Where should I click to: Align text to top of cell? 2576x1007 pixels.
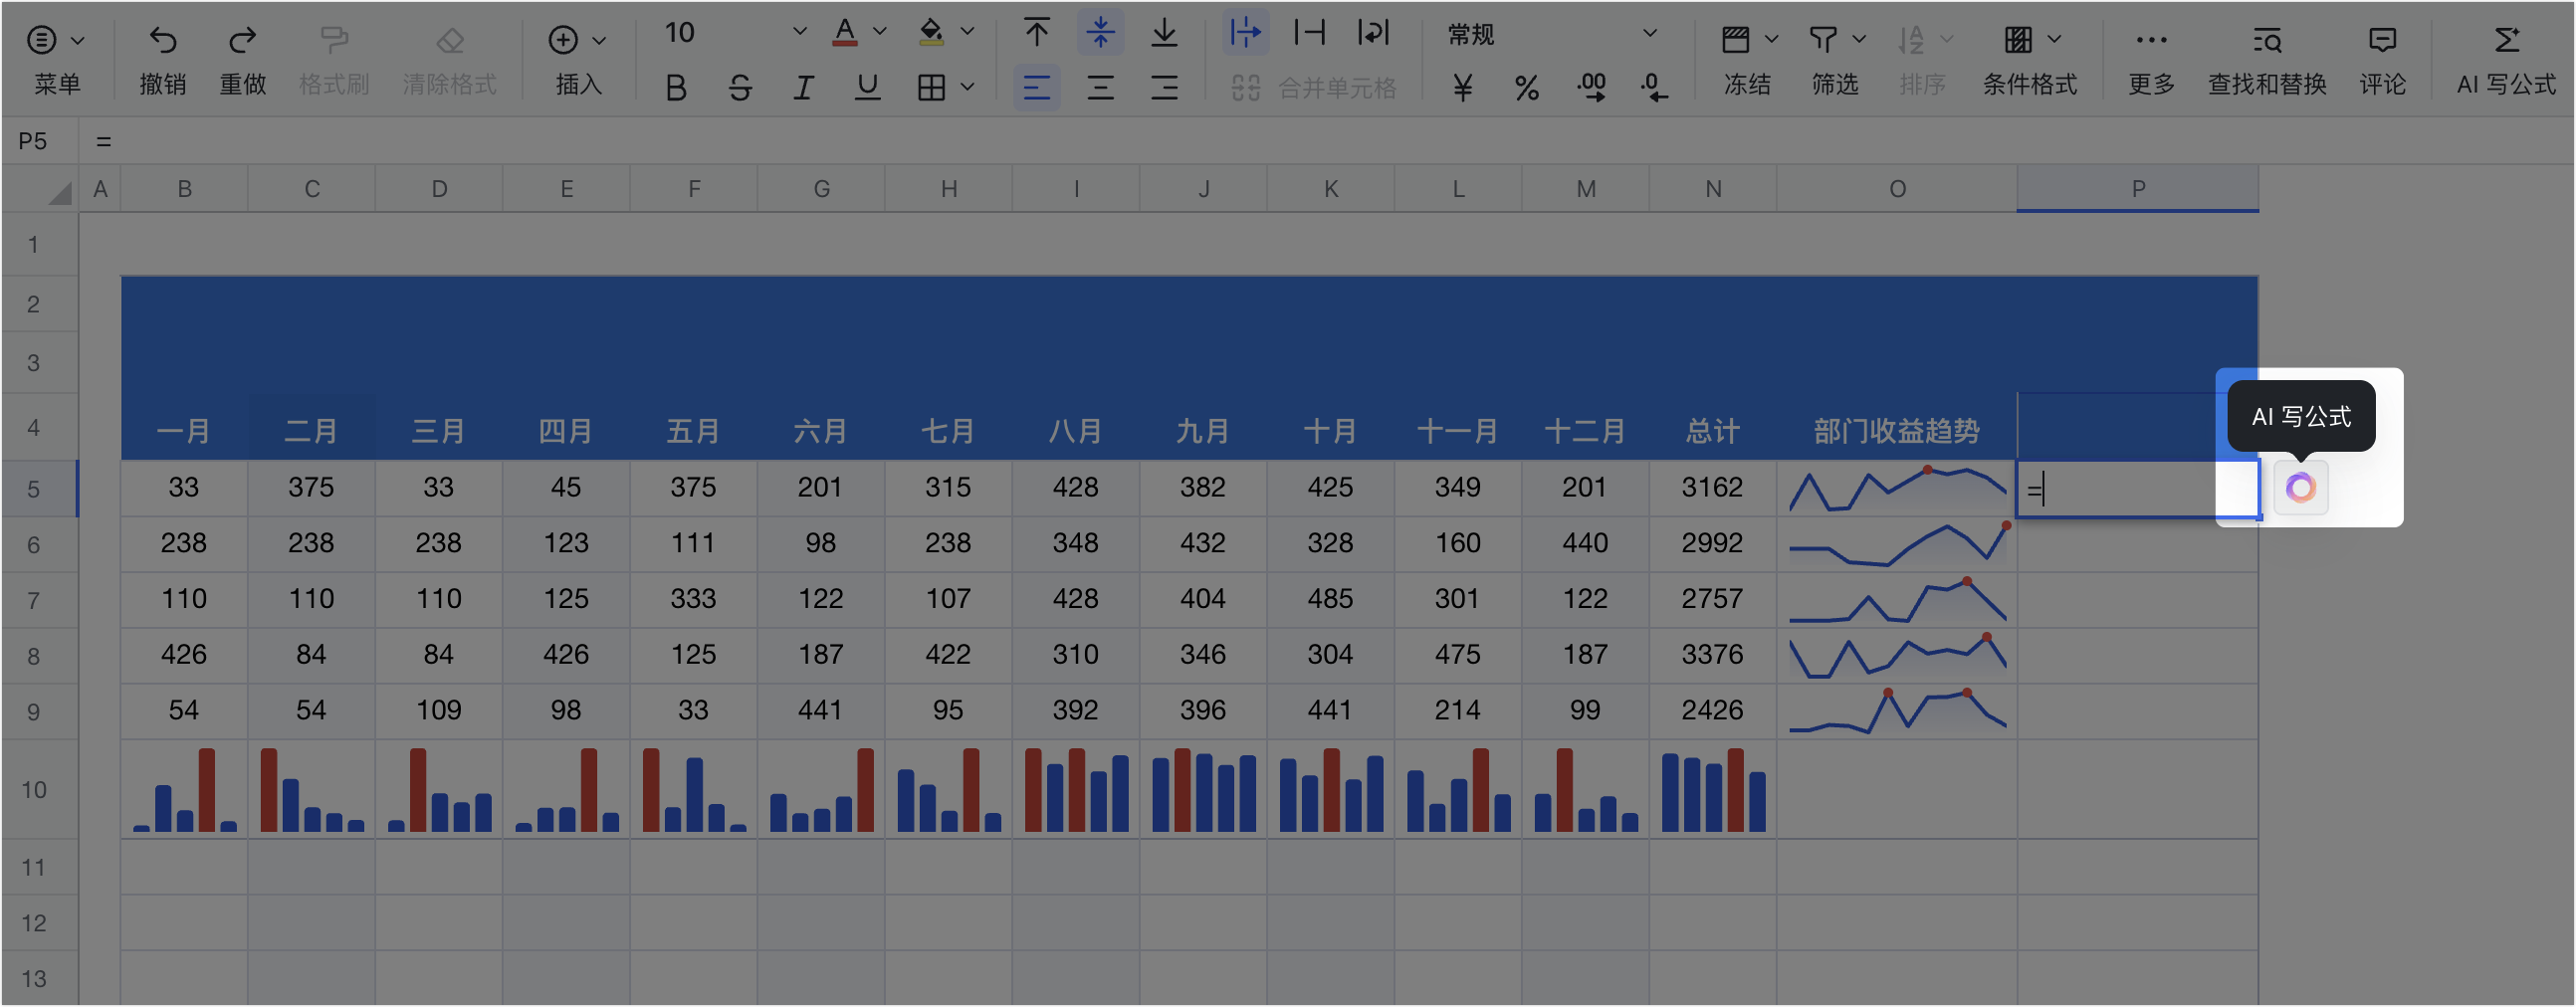[x=1037, y=34]
